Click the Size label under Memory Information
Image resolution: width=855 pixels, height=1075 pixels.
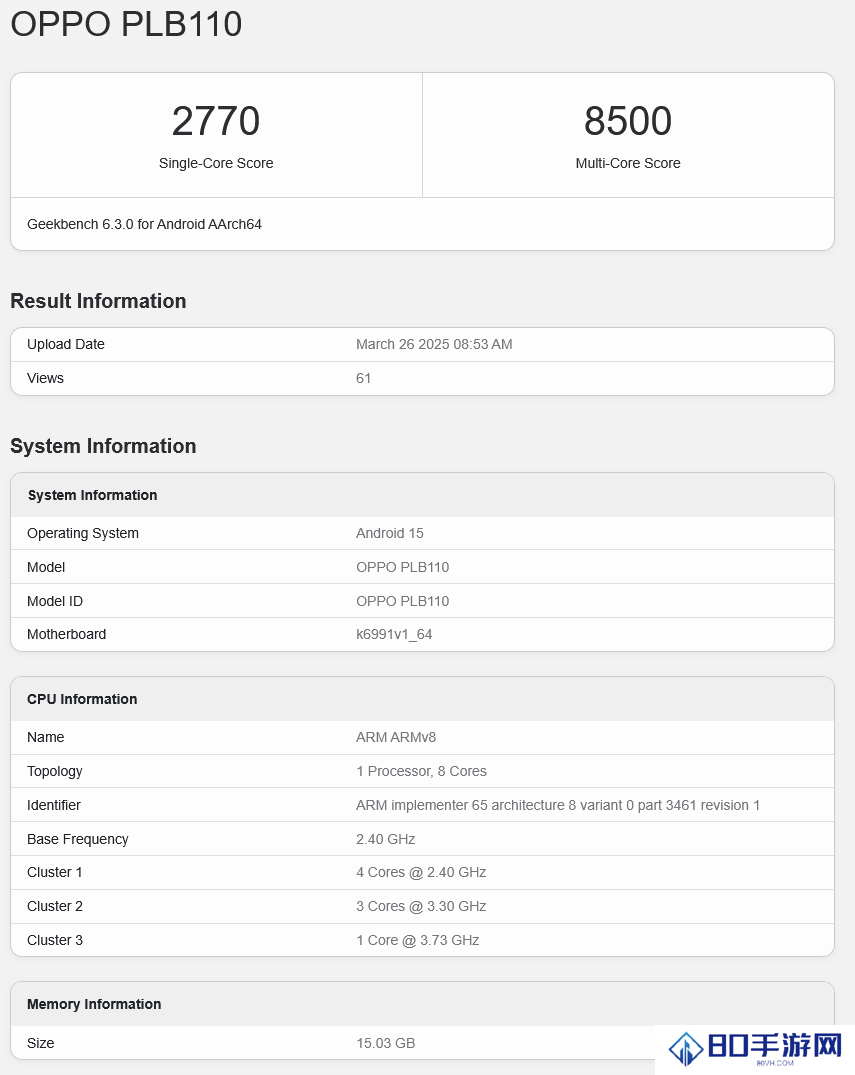40,1043
